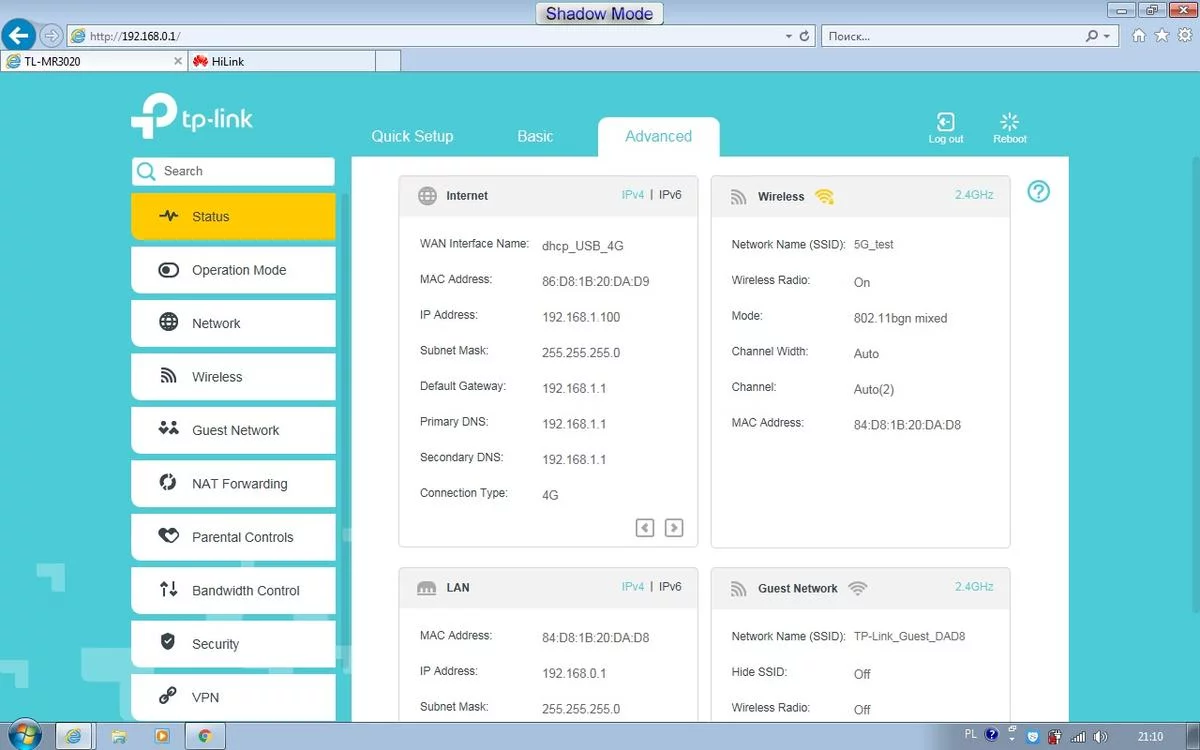Show previous Internet connection with left arrow
Viewport: 1200px width, 750px height.
(x=645, y=527)
